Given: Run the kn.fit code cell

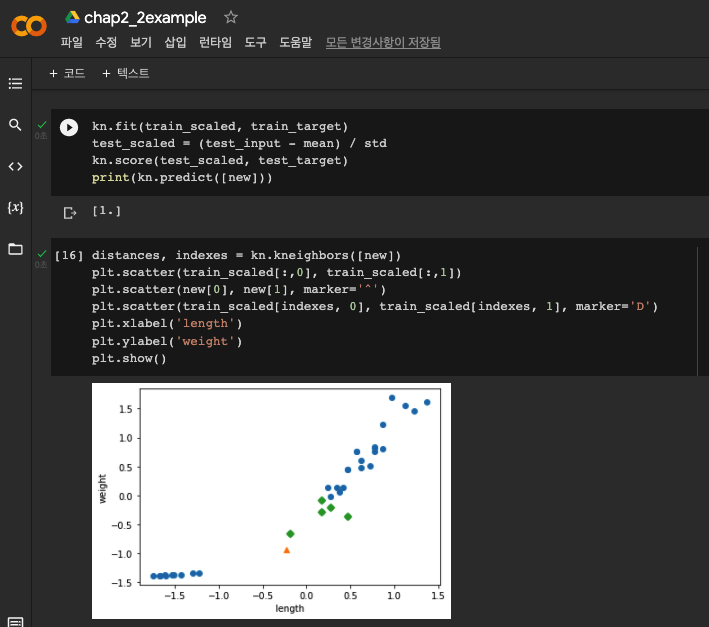Looking at the screenshot, I should coord(69,127).
